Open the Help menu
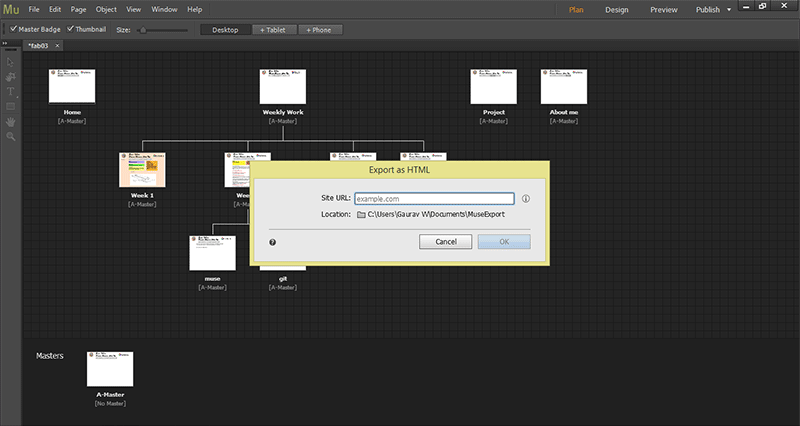This screenshot has width=800, height=426. coord(194,9)
